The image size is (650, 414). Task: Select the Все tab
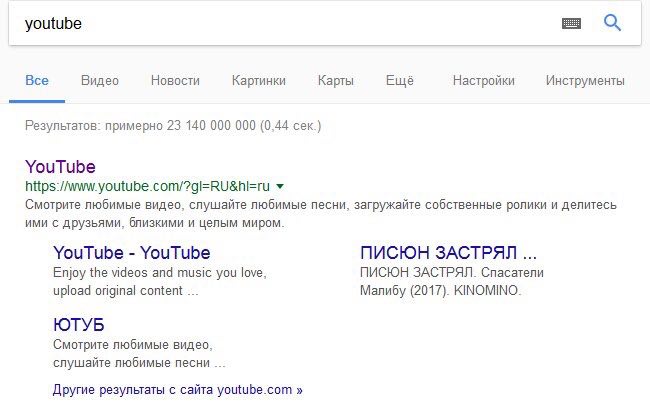pyautogui.click(x=37, y=80)
